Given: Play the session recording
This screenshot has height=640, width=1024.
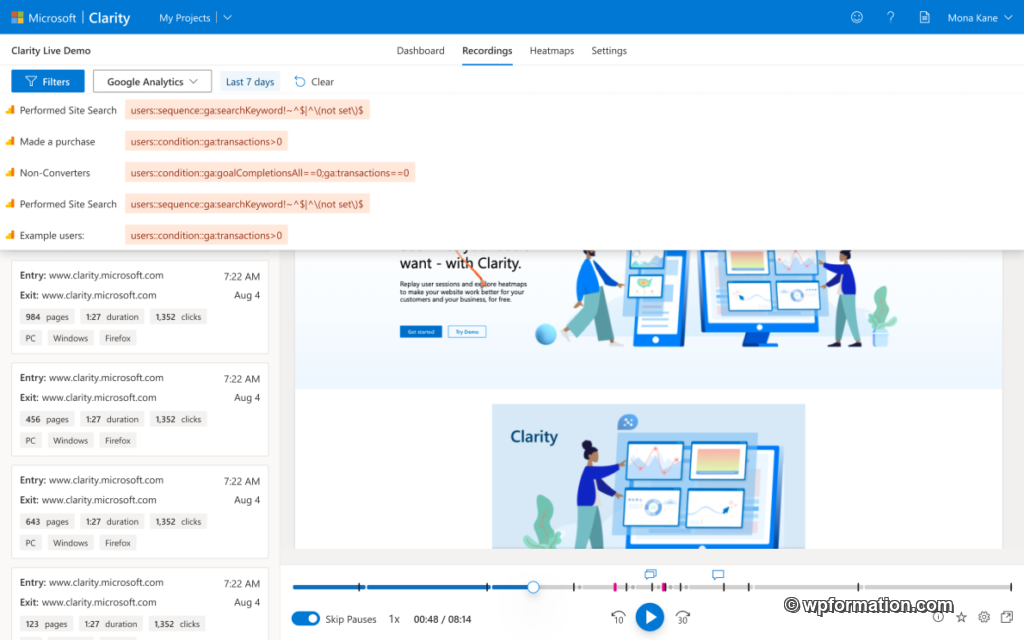Looking at the screenshot, I should click(650, 617).
